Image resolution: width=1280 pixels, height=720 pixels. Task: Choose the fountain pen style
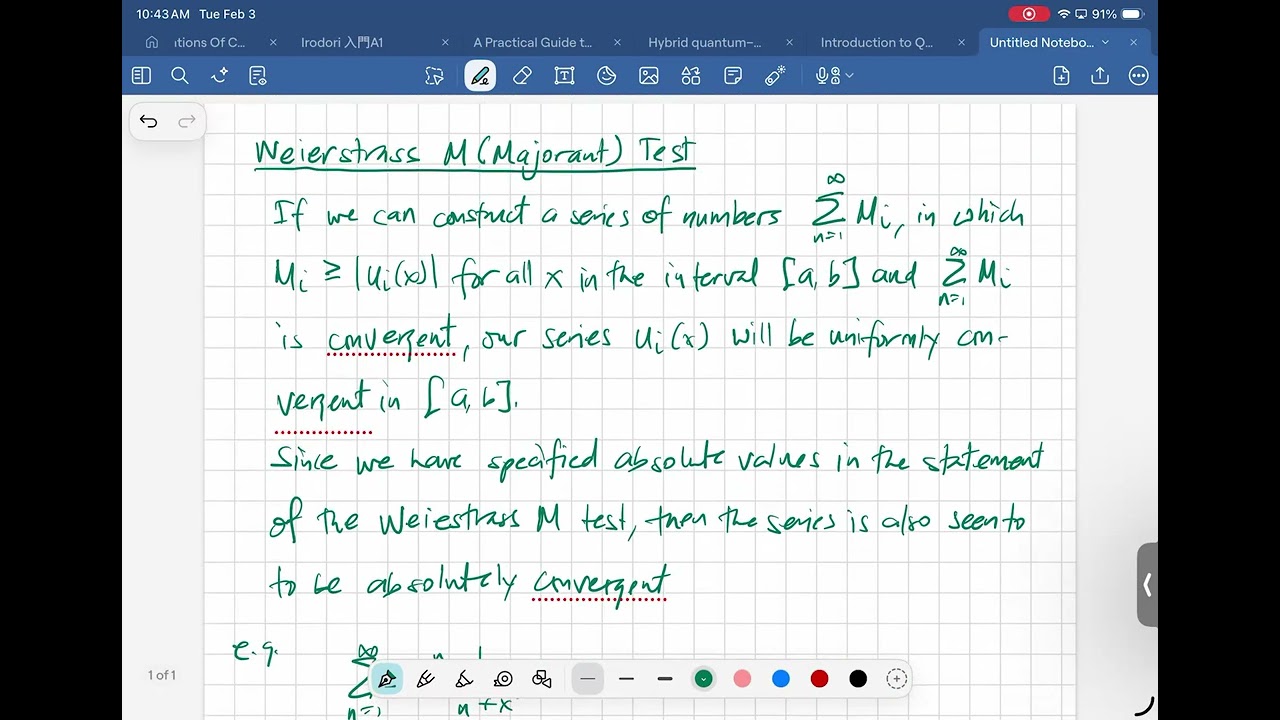tap(387, 680)
